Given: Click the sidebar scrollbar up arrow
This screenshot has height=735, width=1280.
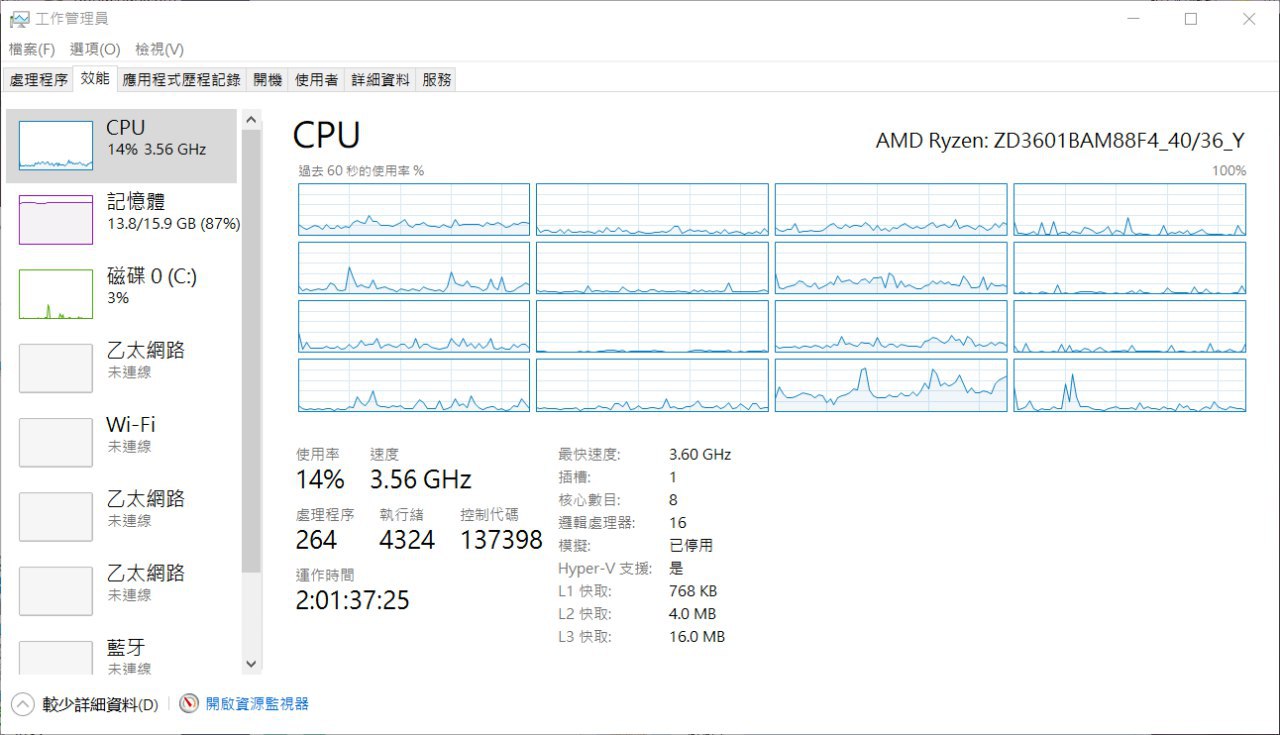Looking at the screenshot, I should tap(251, 120).
